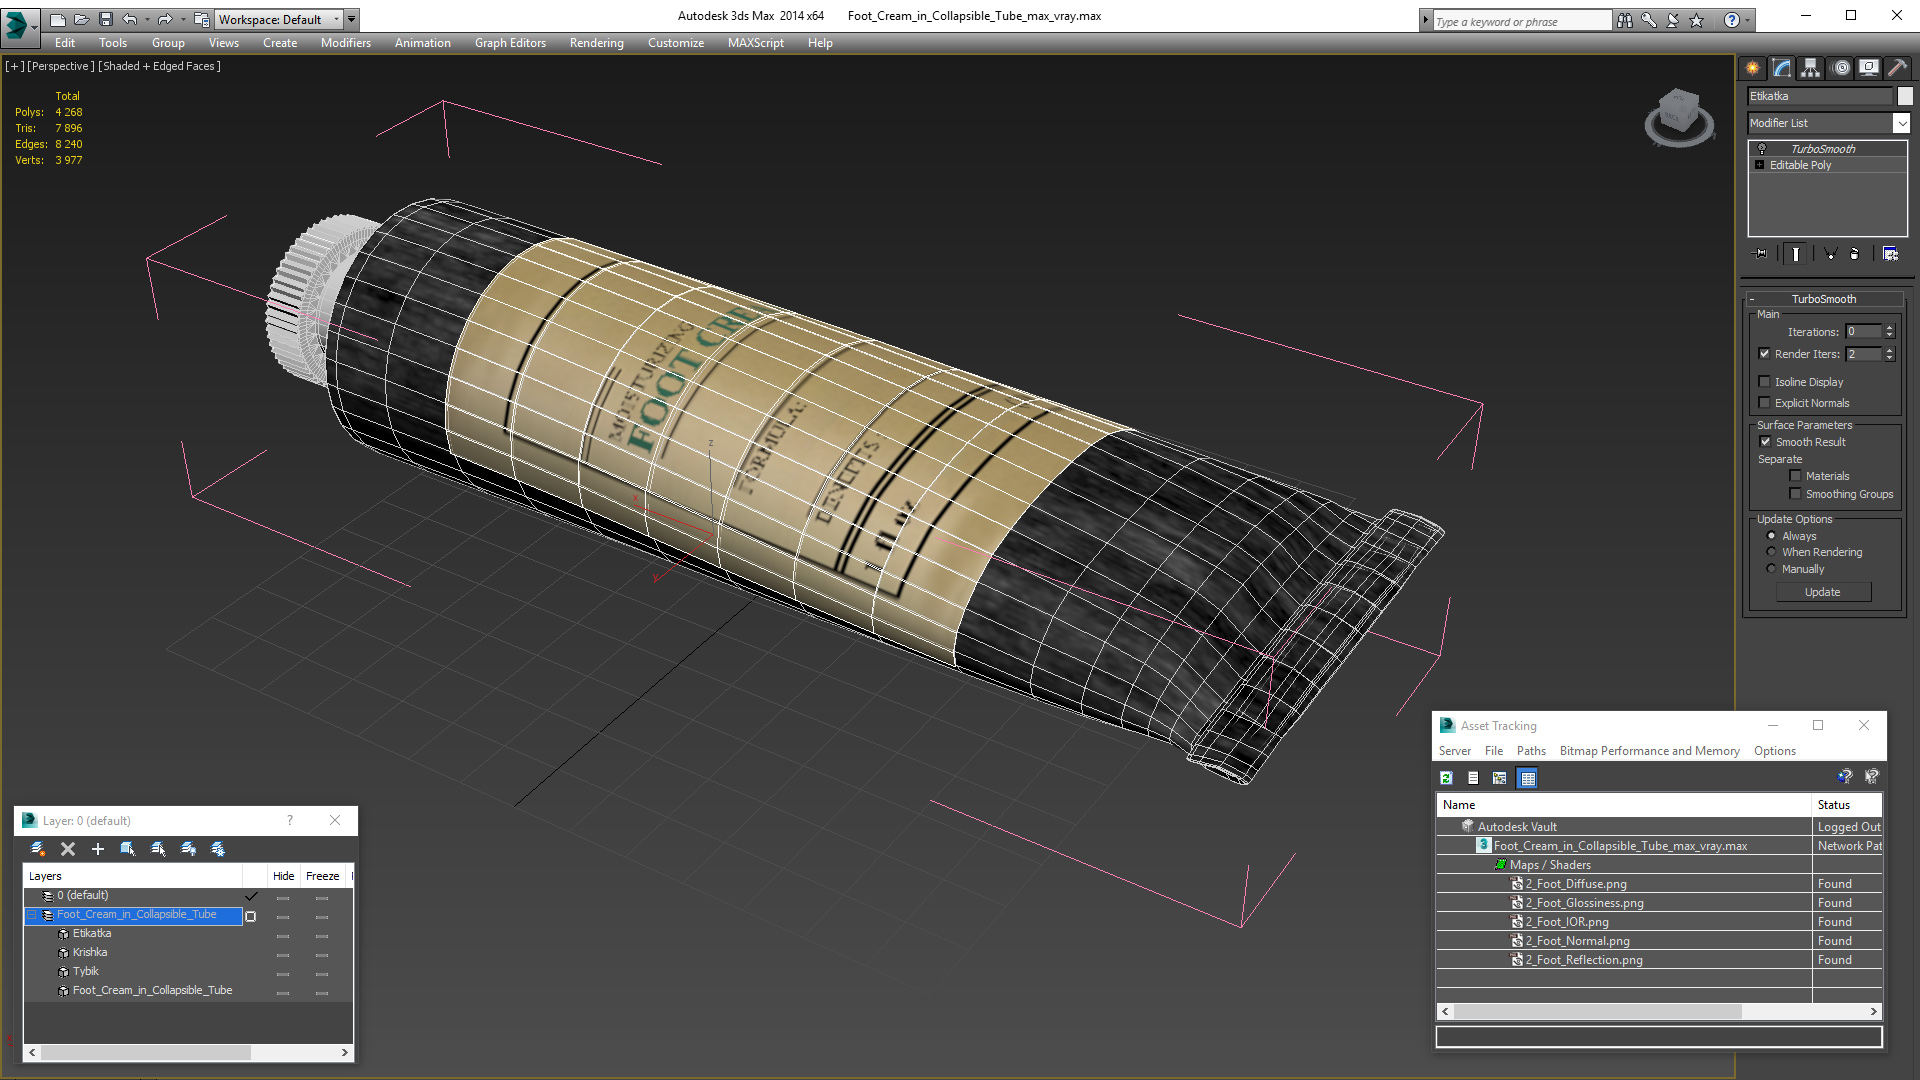Open the Rendering menu
Image resolution: width=1920 pixels, height=1080 pixels.
[597, 43]
